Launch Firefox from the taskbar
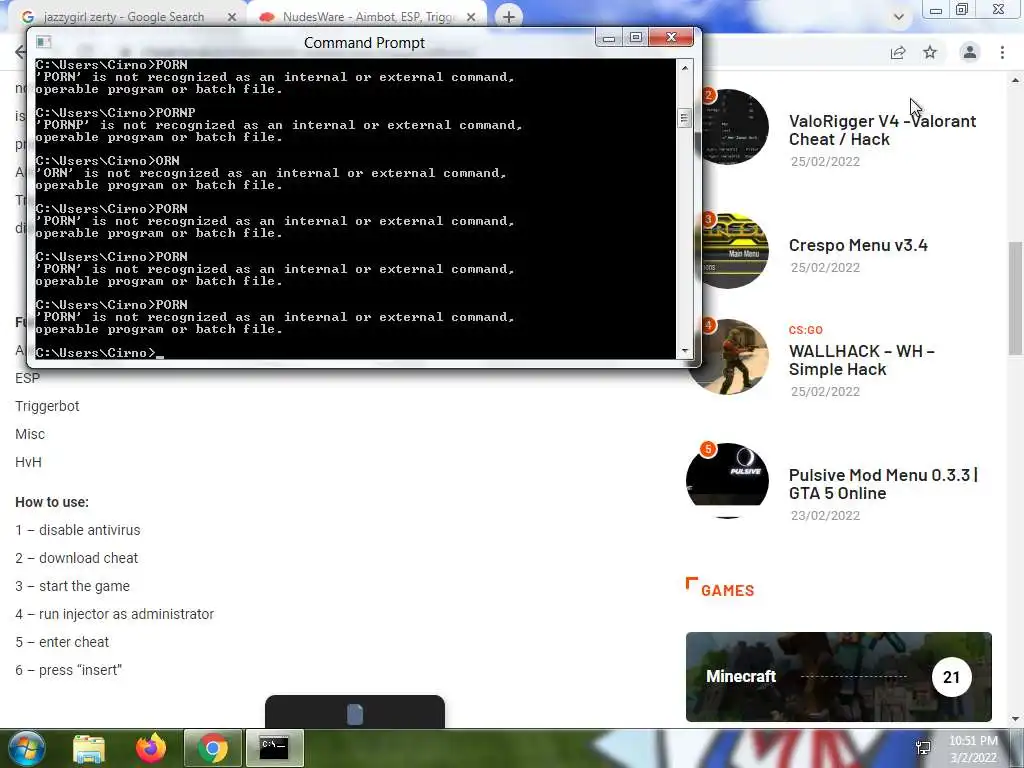The image size is (1024, 768). pyautogui.click(x=151, y=748)
